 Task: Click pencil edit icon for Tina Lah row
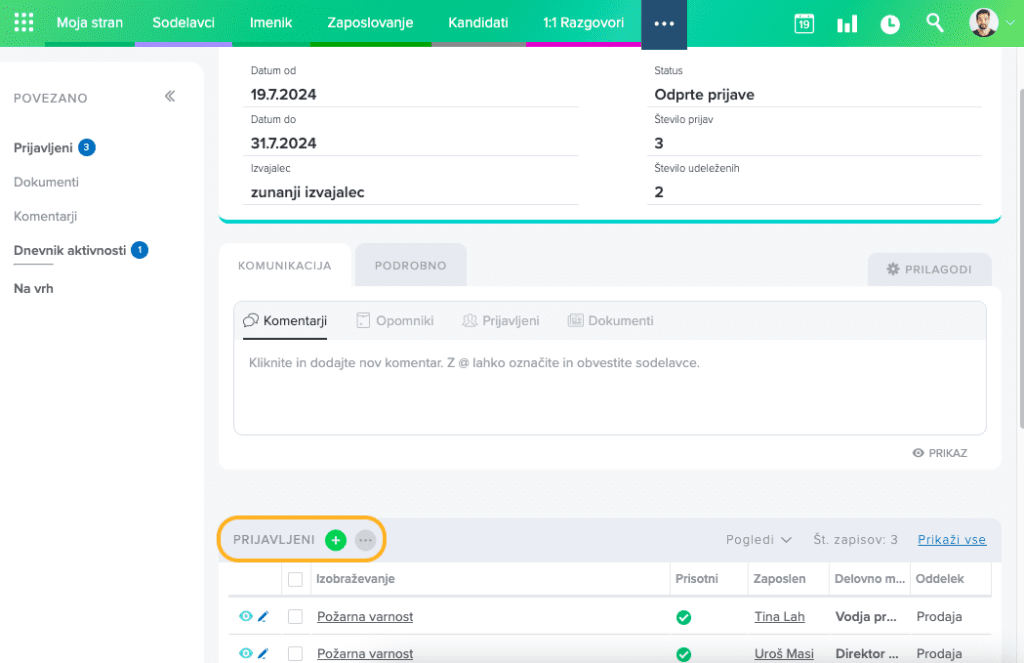point(263,617)
